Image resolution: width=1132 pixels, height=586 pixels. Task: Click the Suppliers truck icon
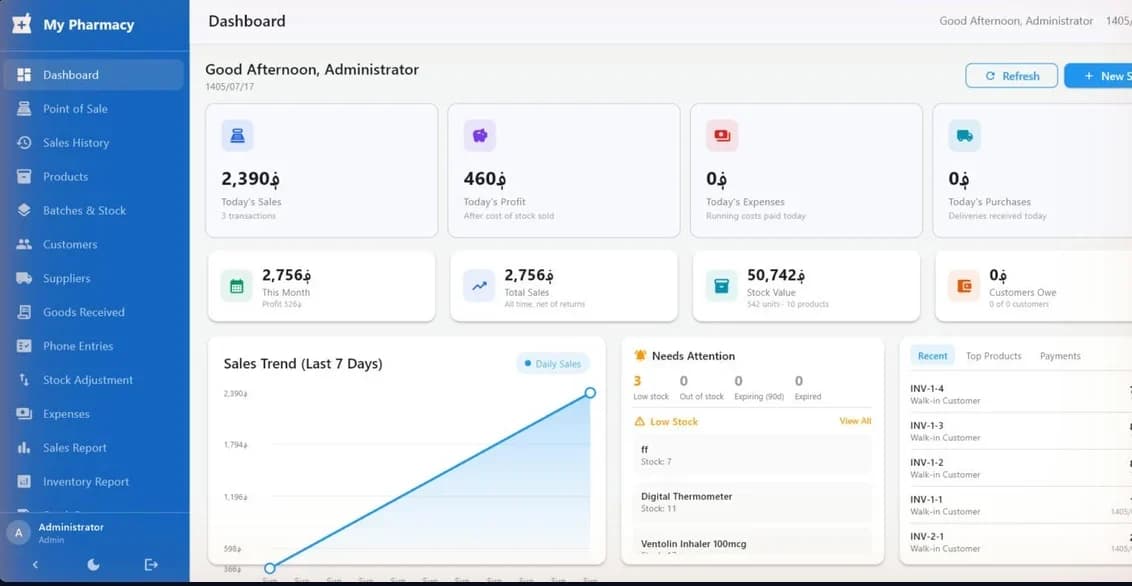(24, 278)
